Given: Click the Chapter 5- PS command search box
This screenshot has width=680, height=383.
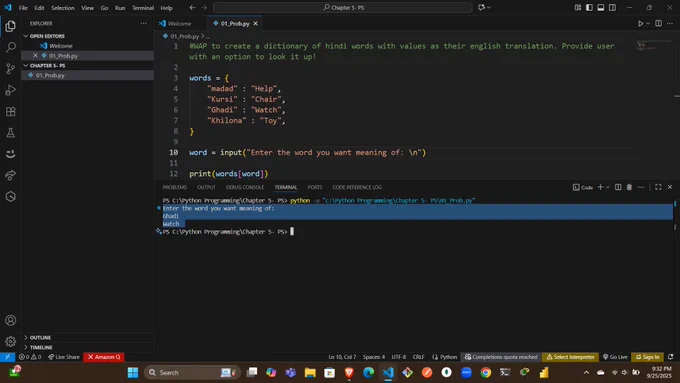Looking at the screenshot, I should coord(343,7).
